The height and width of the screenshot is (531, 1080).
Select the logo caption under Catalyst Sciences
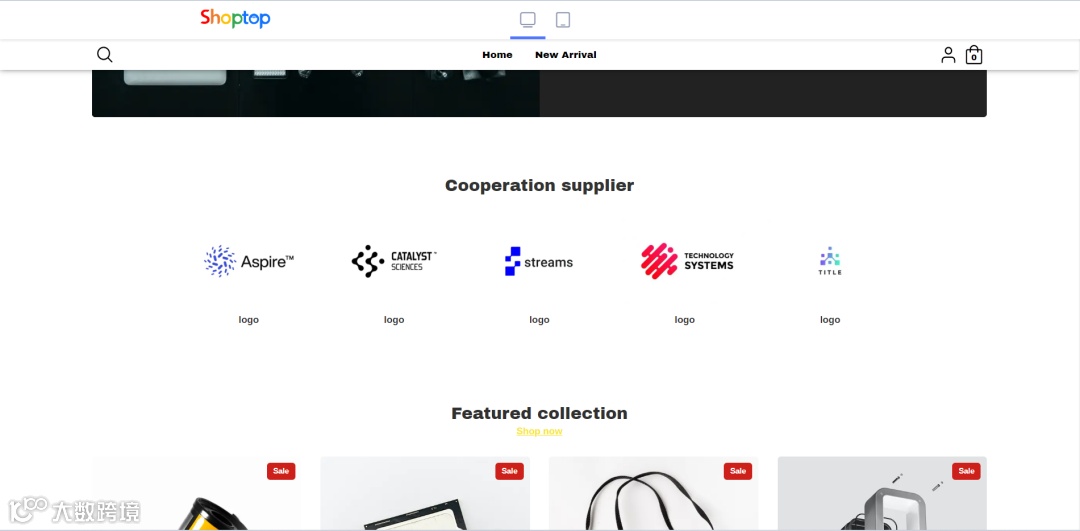click(x=394, y=320)
